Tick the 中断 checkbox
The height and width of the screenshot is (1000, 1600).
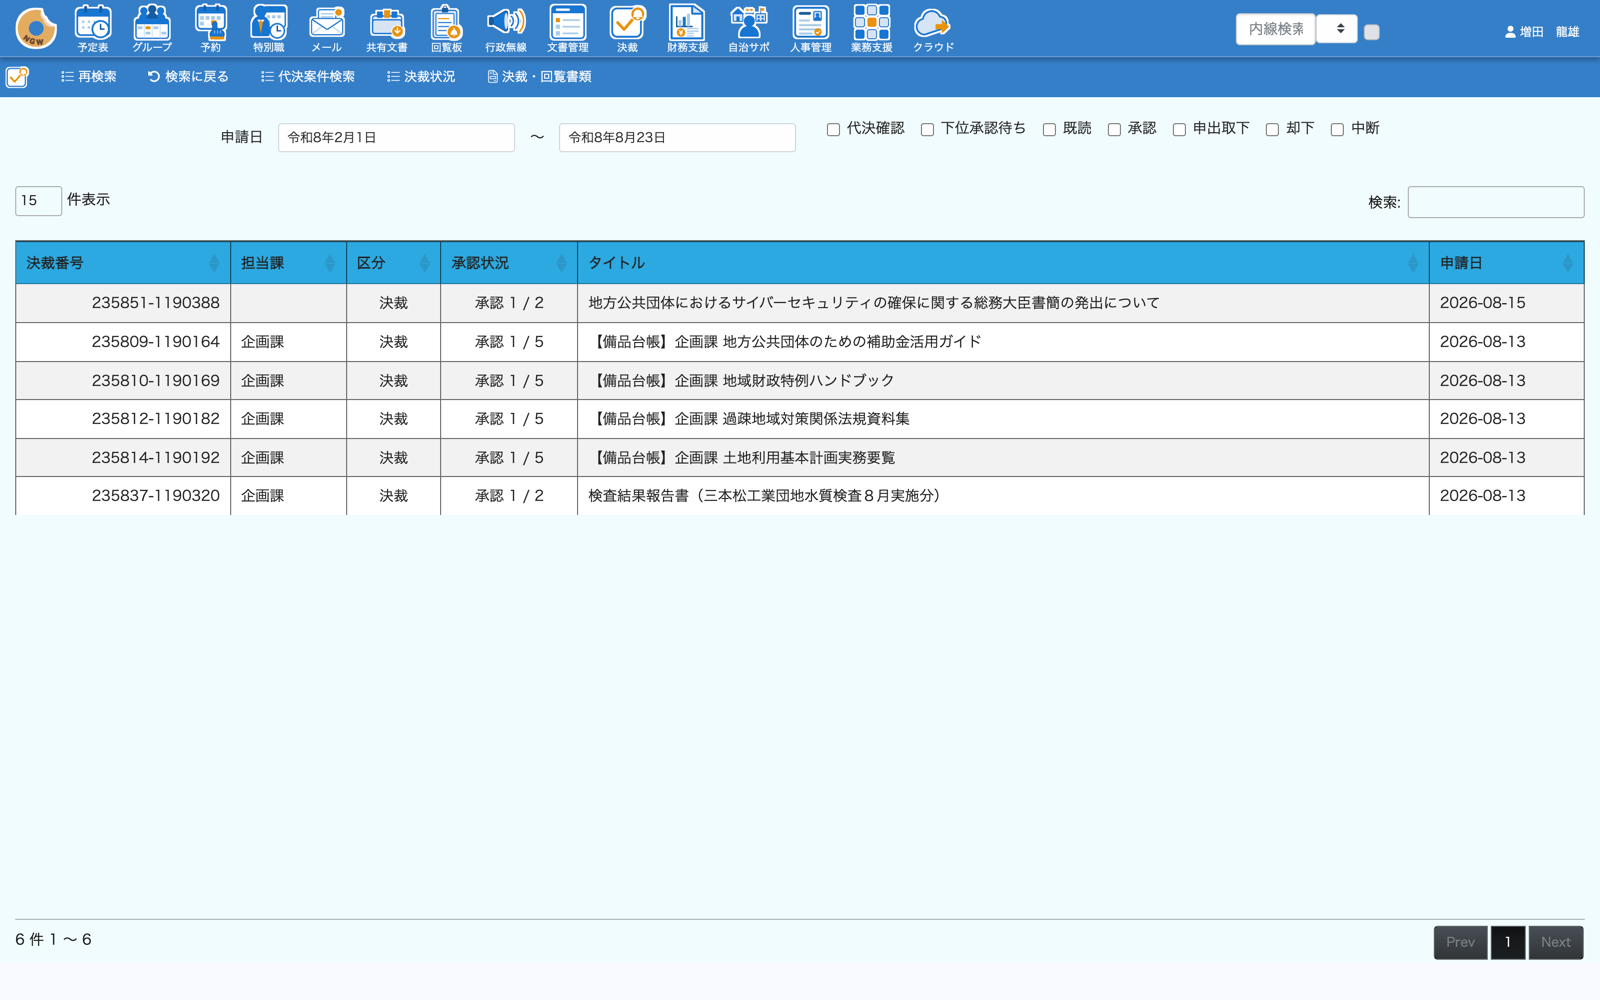point(1337,130)
